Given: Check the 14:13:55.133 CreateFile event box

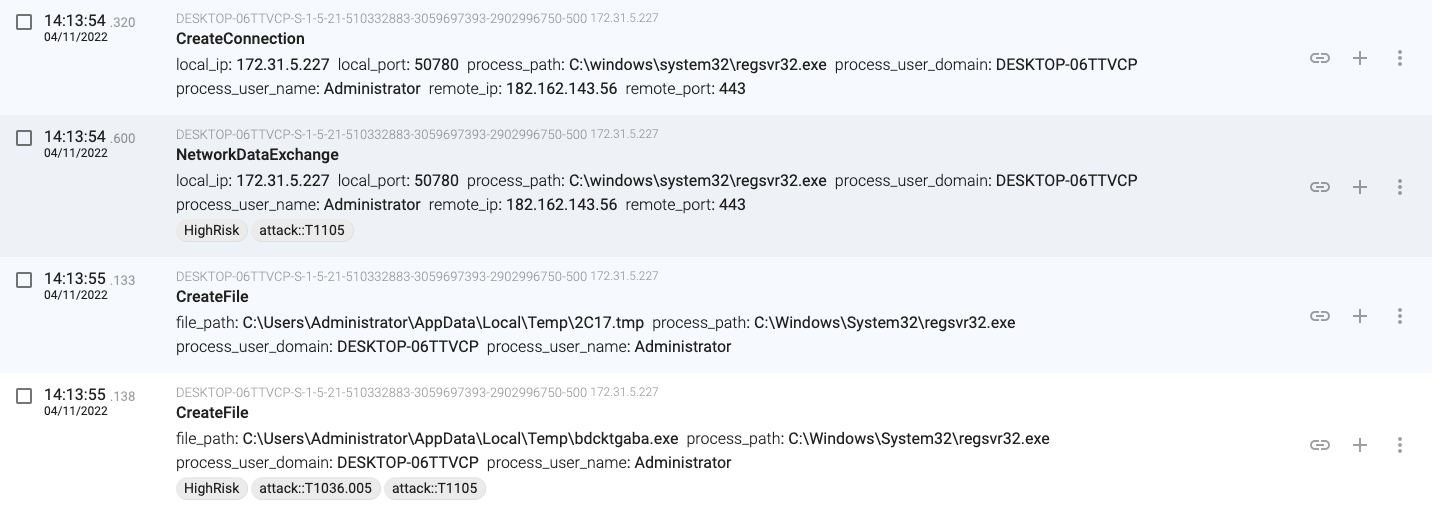Looking at the screenshot, I should click(24, 280).
